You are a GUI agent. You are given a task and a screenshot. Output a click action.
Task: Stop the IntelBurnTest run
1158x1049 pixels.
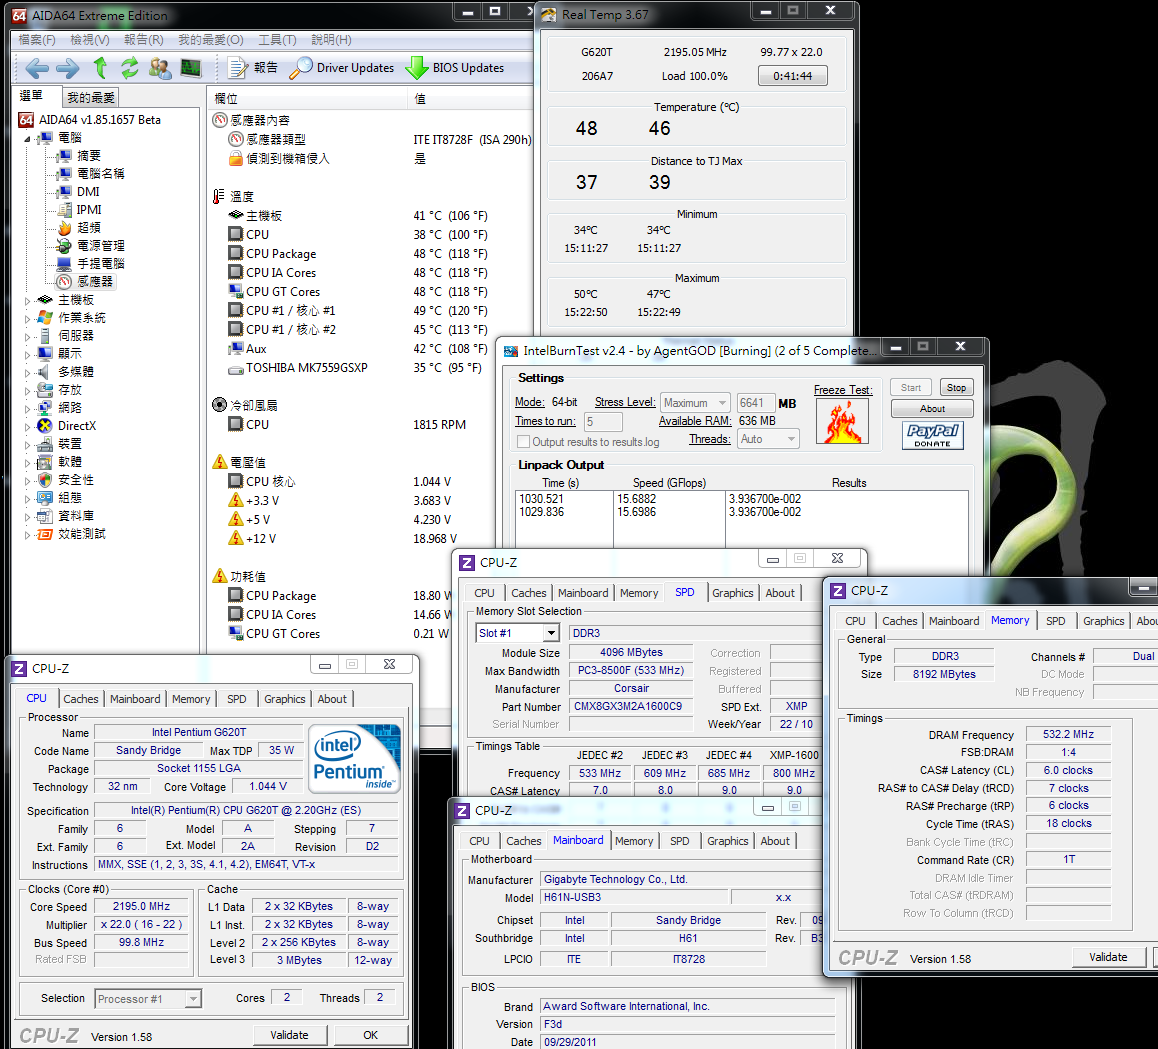click(x=956, y=388)
